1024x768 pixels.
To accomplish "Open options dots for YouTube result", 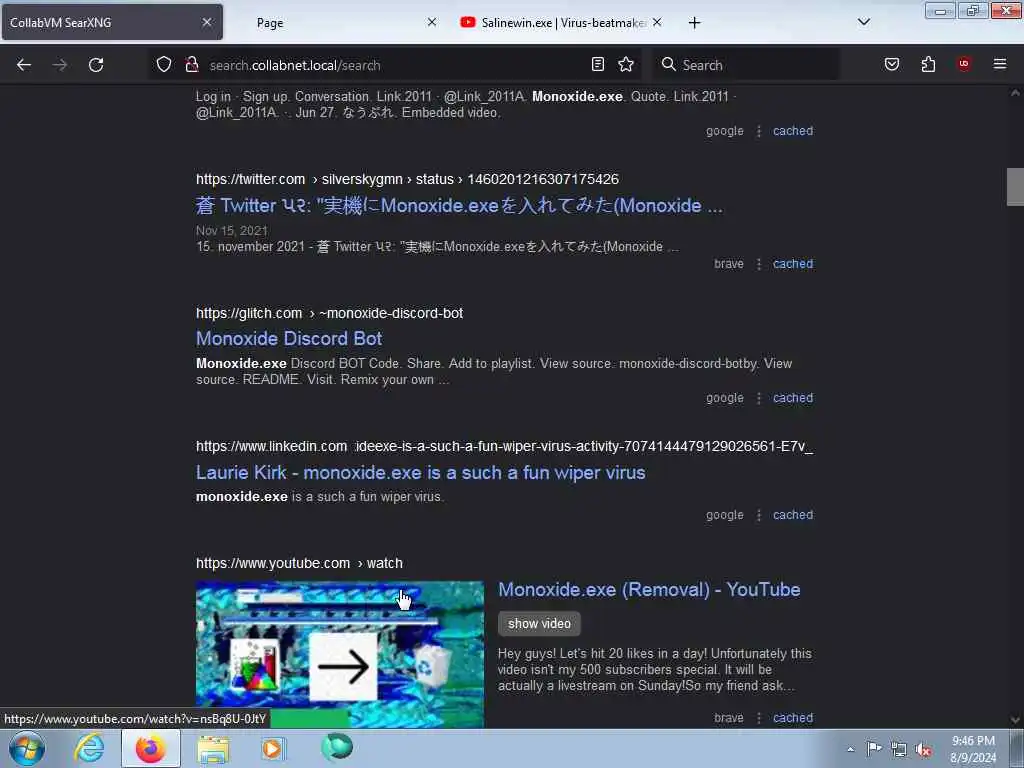I will 758,718.
